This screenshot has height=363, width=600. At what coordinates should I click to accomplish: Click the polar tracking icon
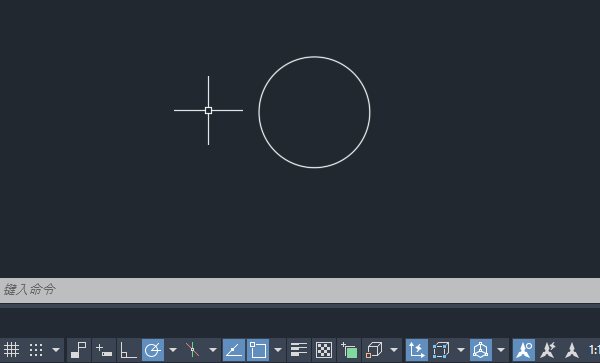(153, 350)
